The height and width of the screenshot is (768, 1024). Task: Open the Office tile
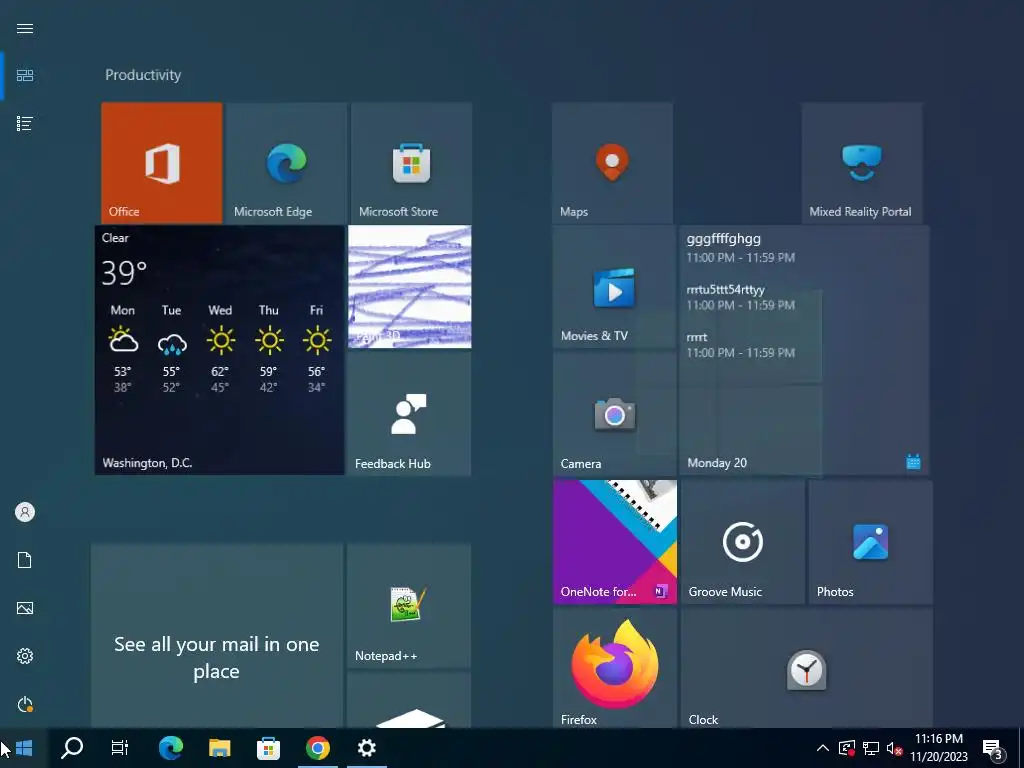coord(162,163)
